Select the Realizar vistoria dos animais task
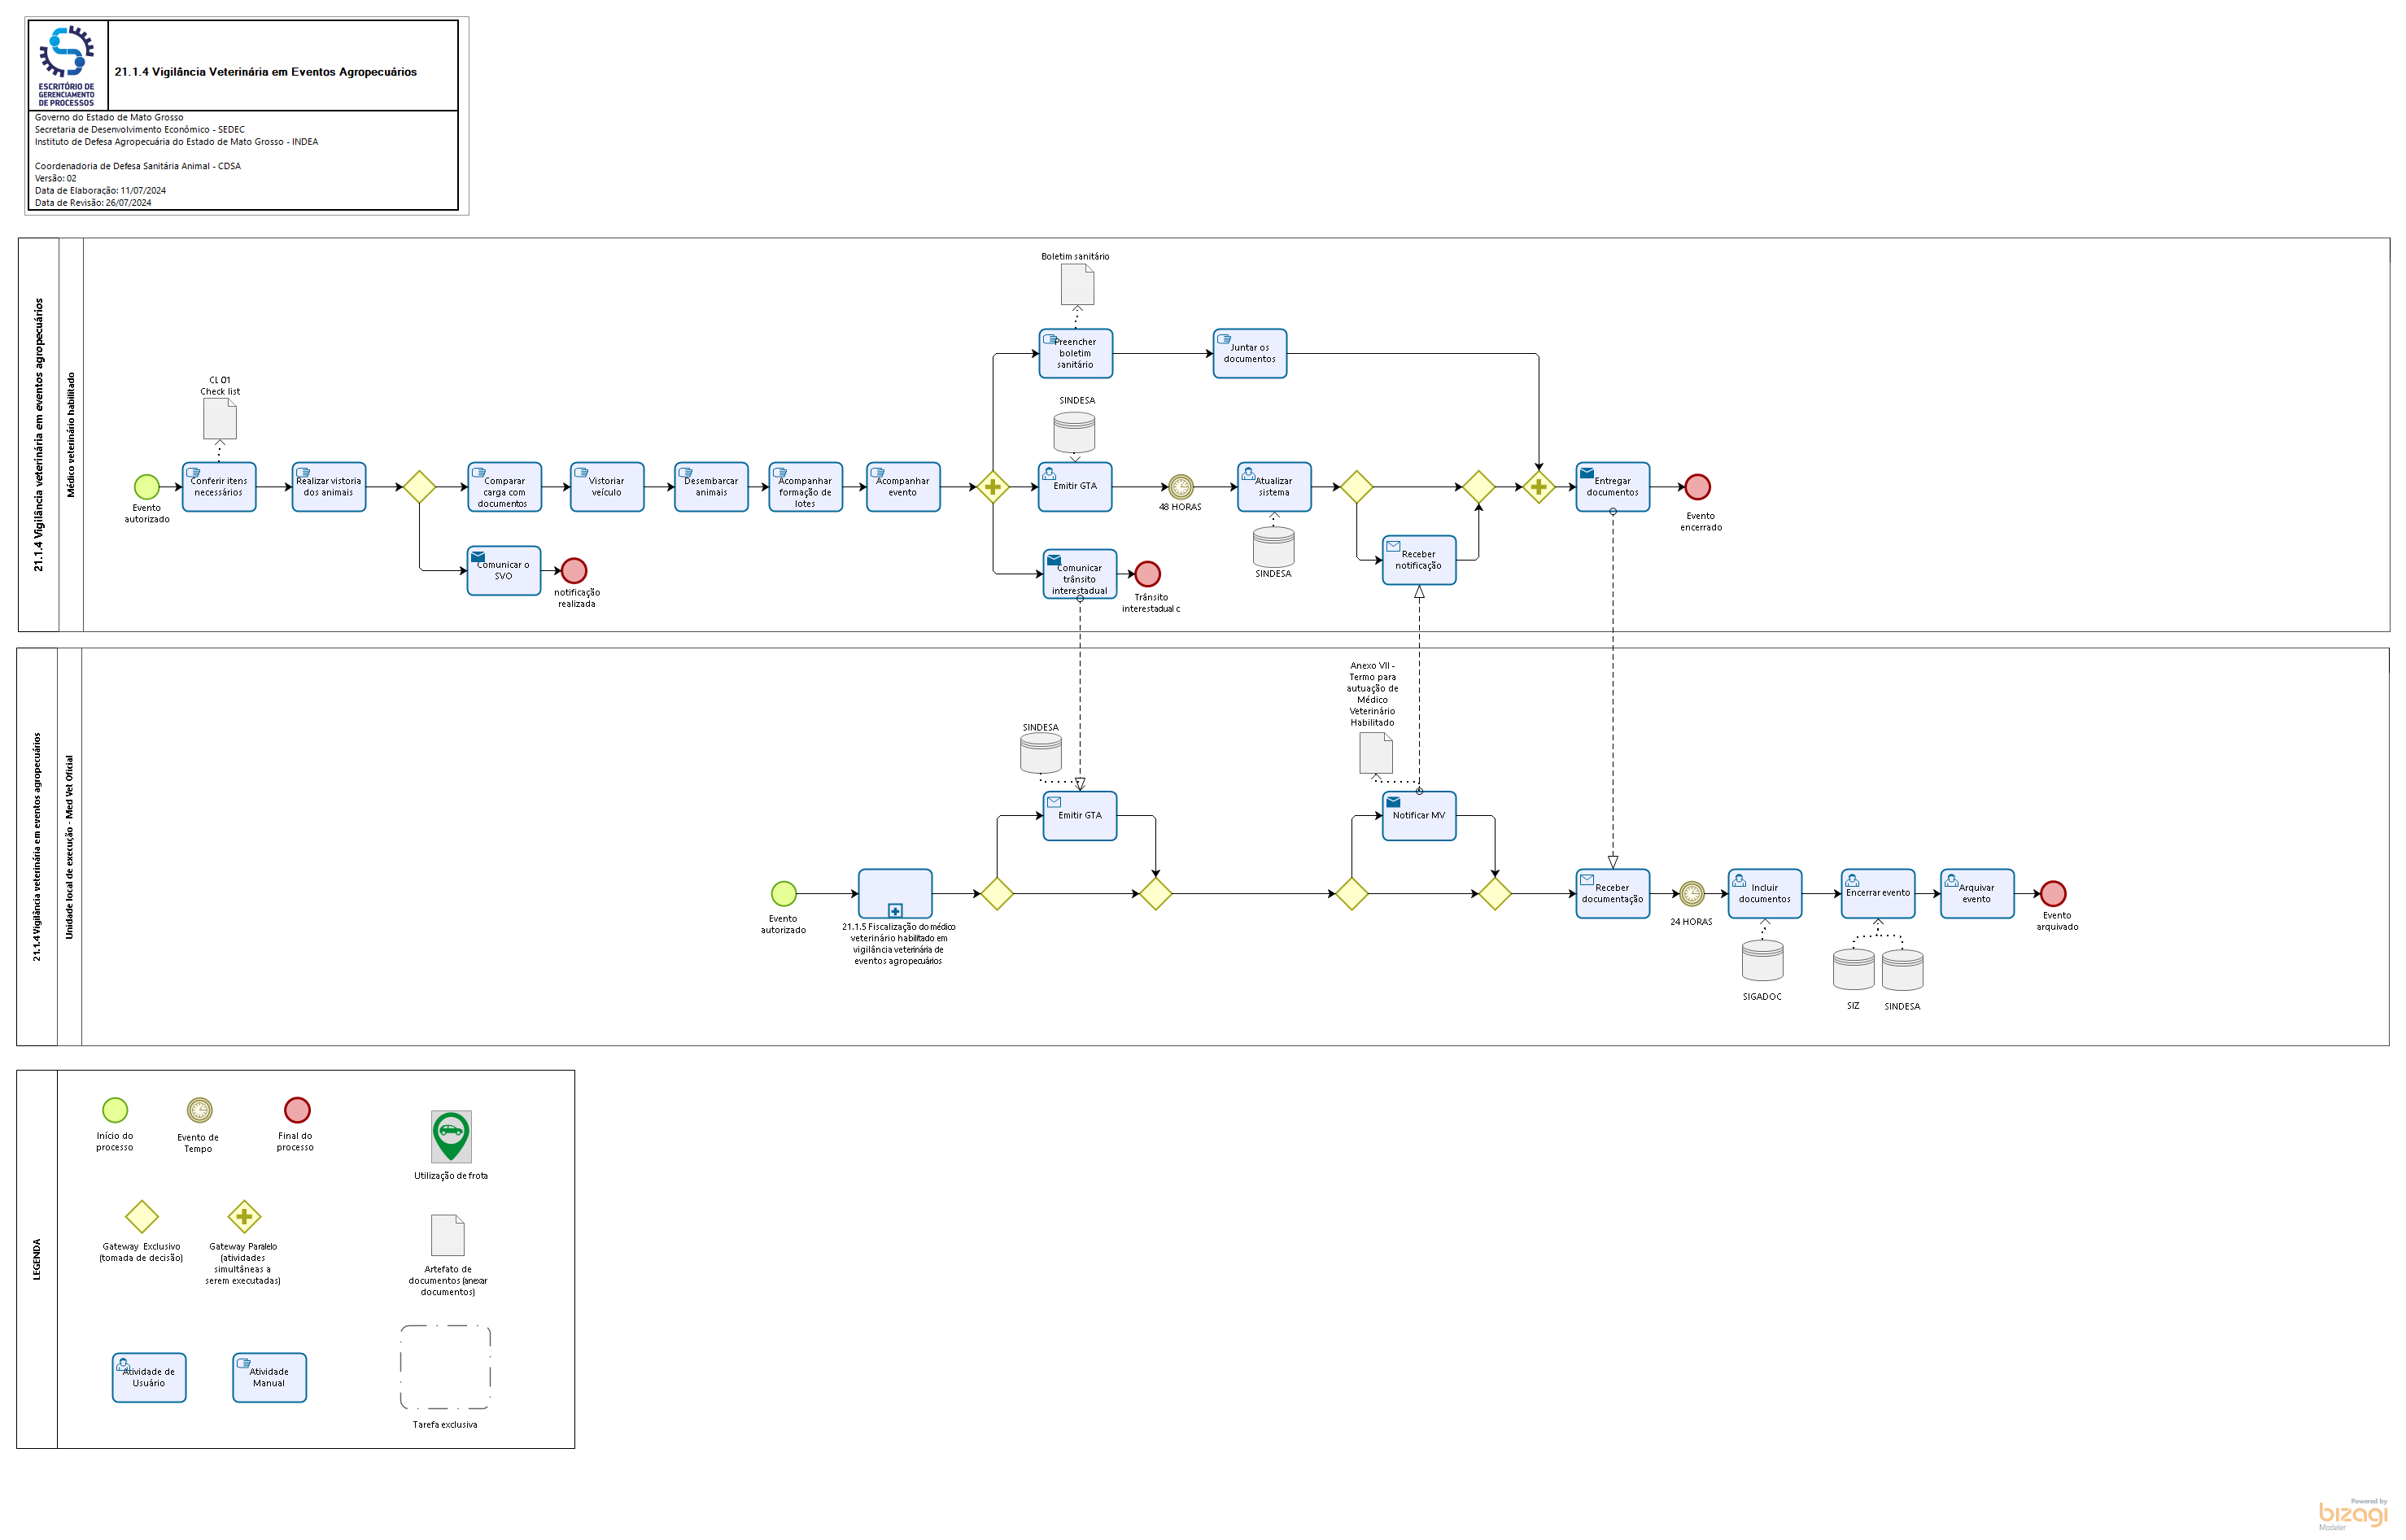Screen dimensions: 2406x1540 pos(329,487)
